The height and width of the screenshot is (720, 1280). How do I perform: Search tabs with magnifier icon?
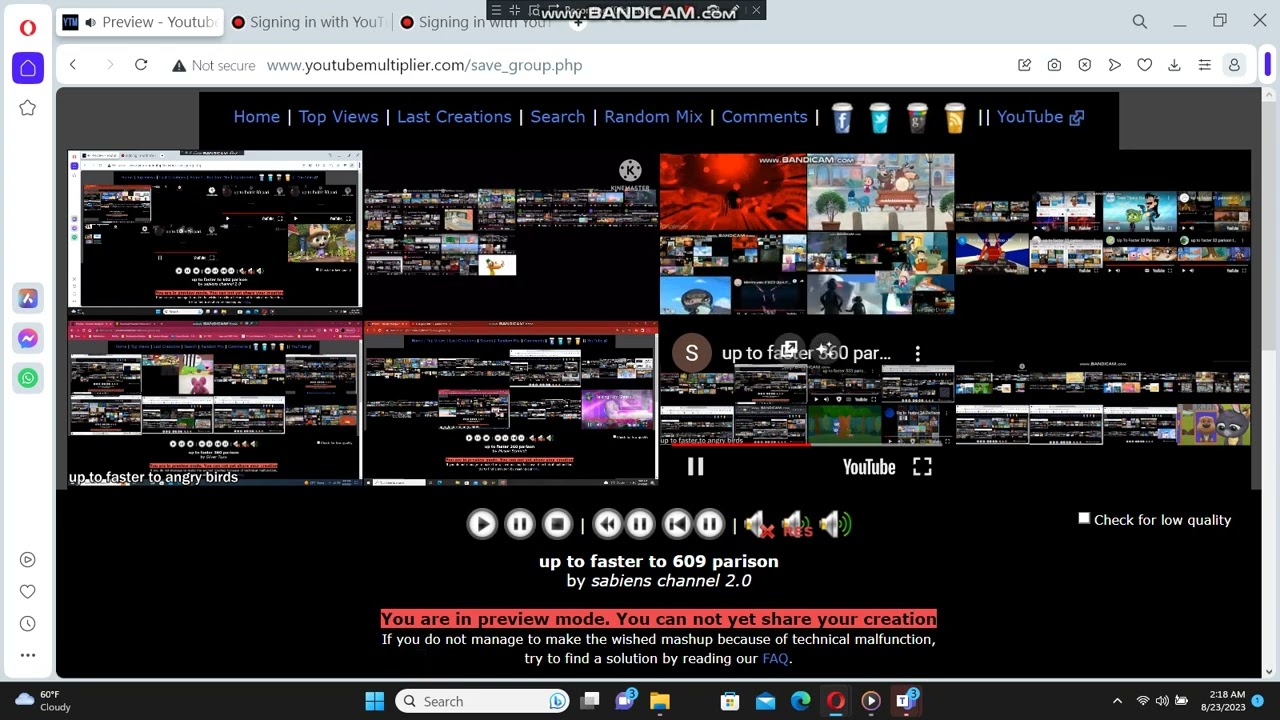coord(1139,21)
